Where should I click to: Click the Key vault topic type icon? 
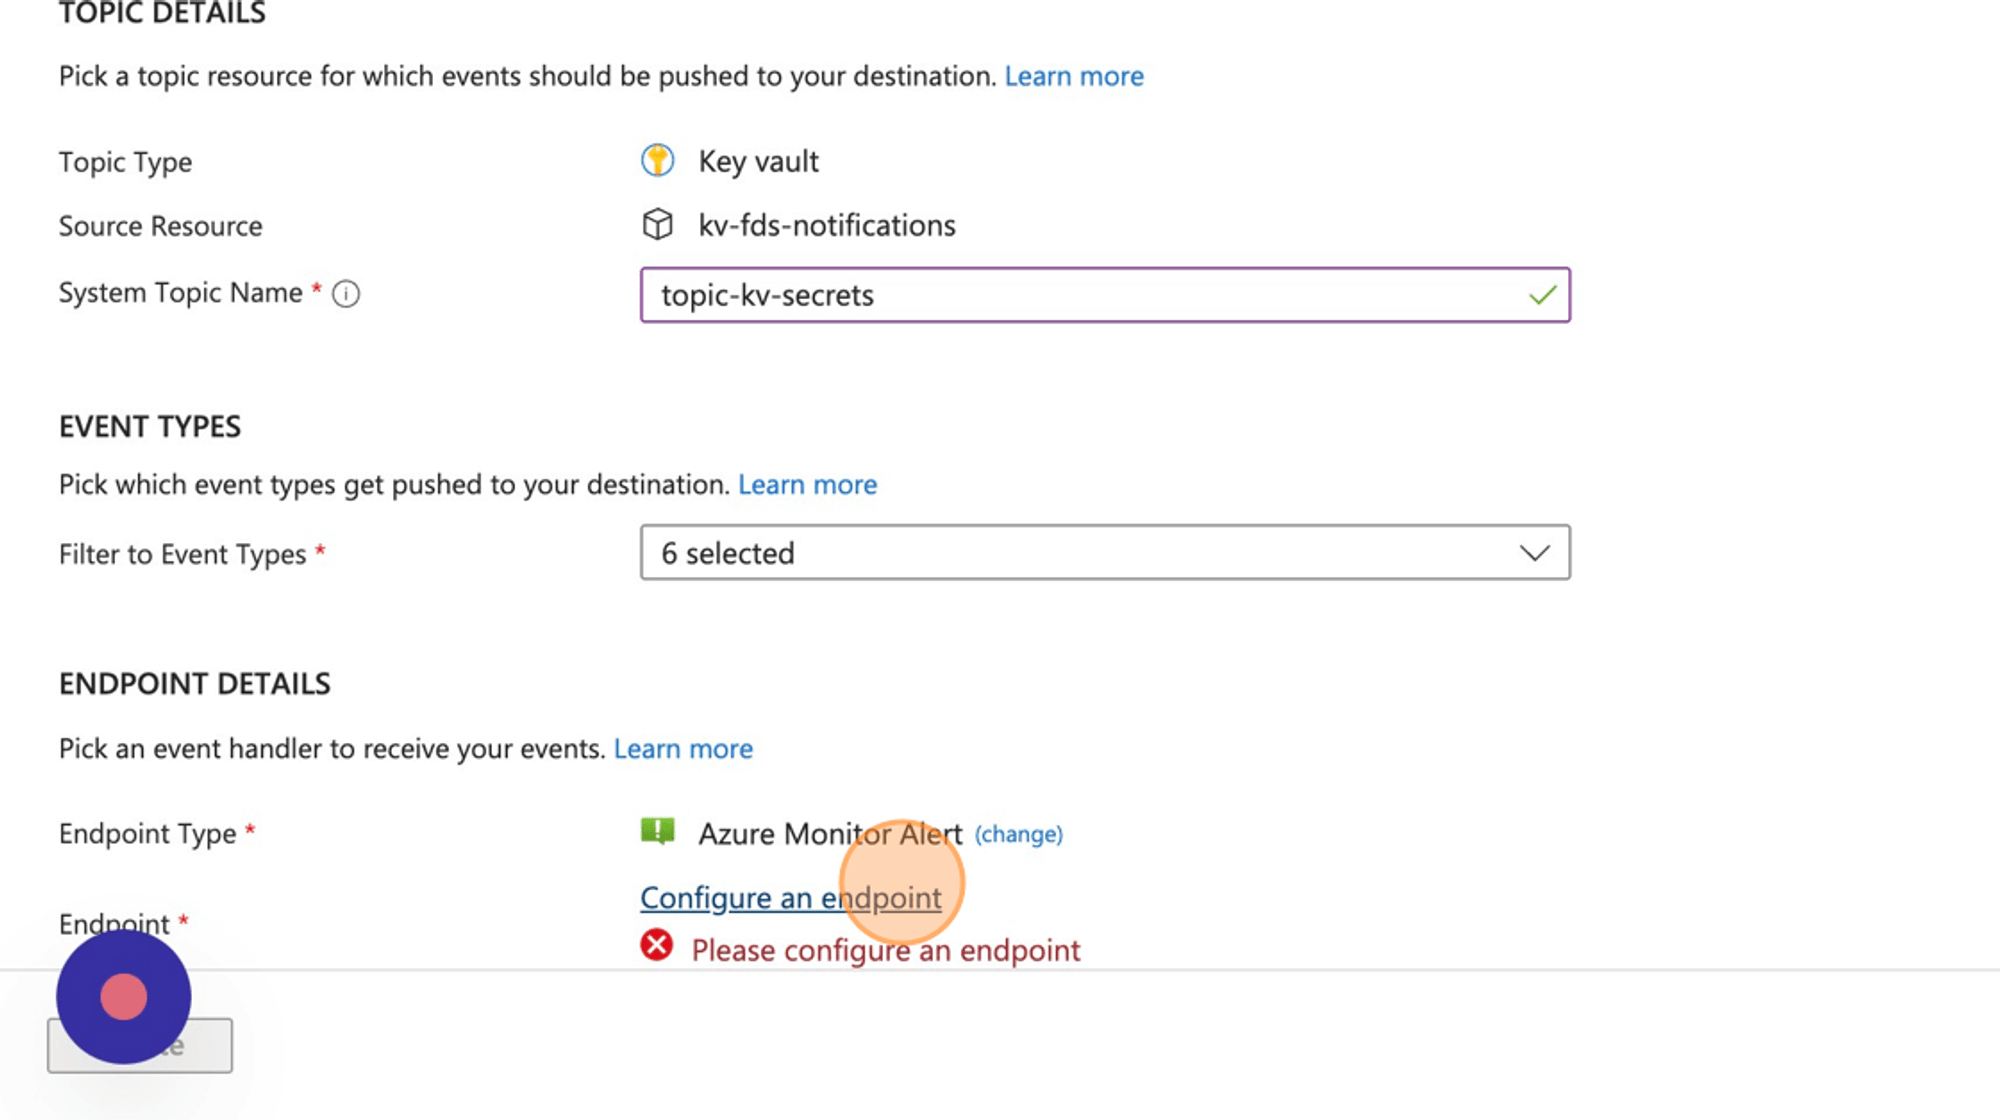click(x=657, y=160)
